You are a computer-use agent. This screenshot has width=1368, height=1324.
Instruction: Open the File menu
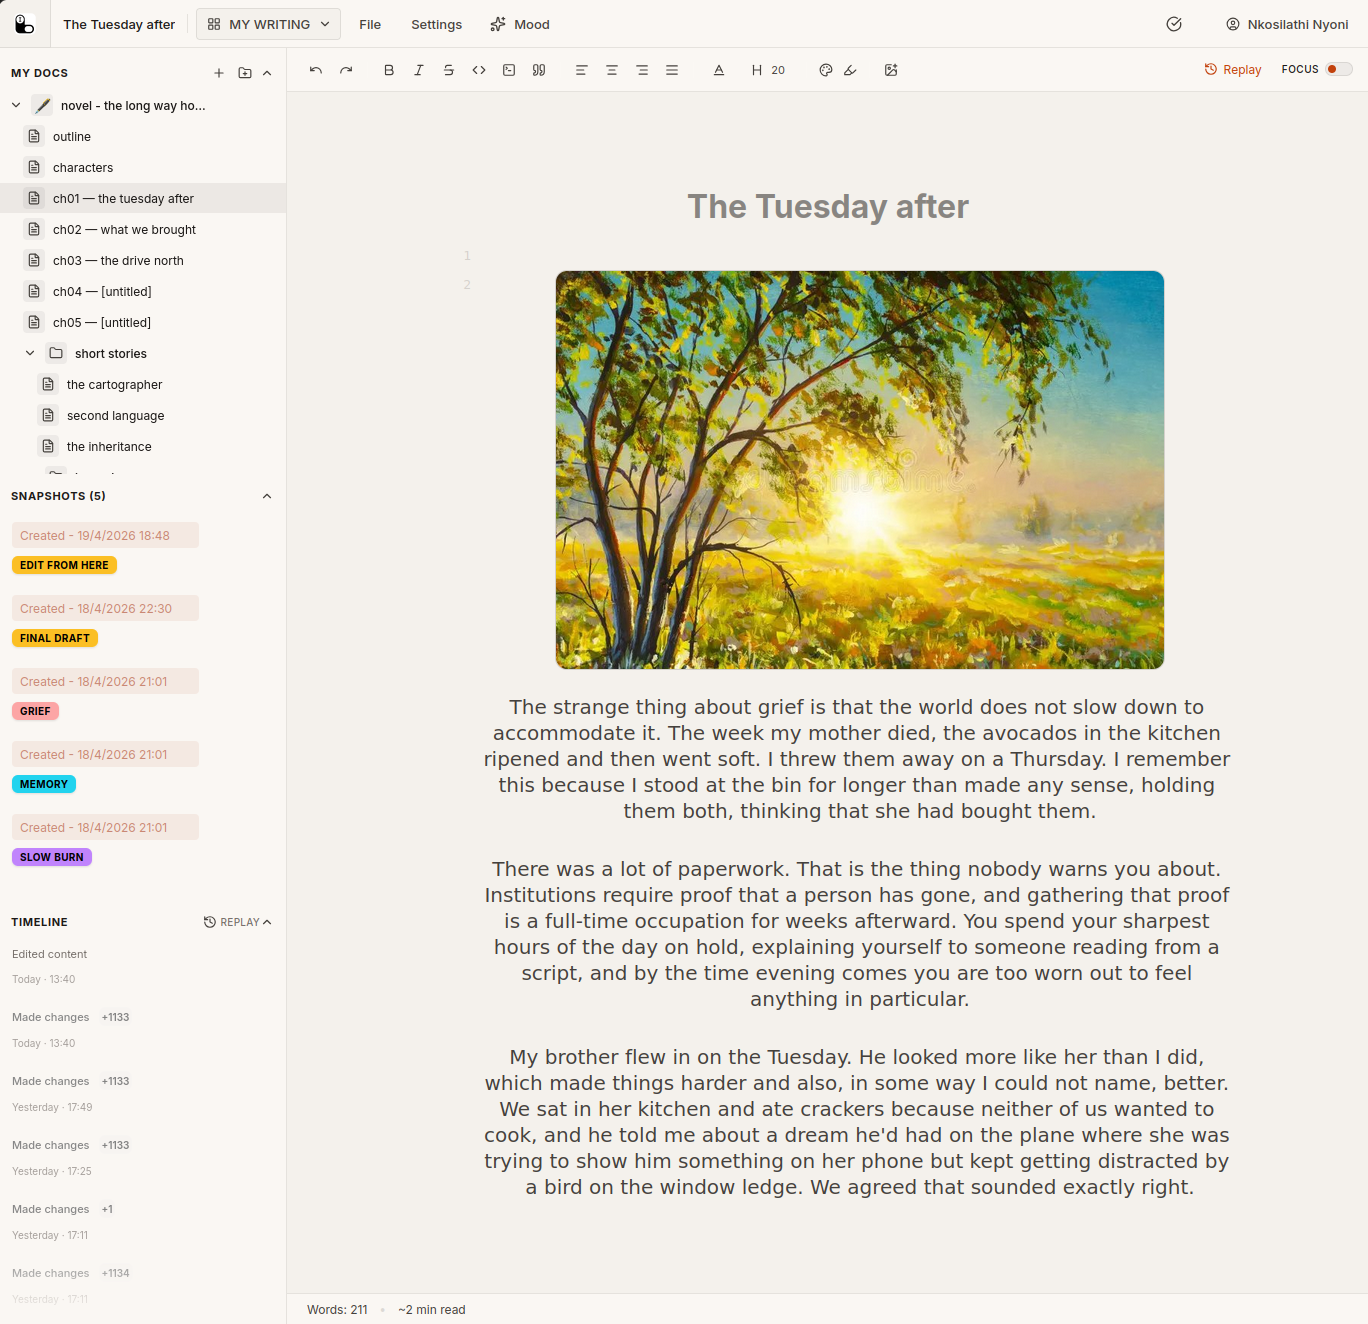pos(370,24)
